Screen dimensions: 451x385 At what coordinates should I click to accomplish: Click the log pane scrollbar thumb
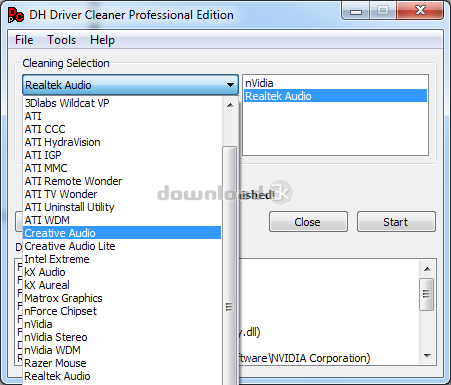tap(426, 294)
